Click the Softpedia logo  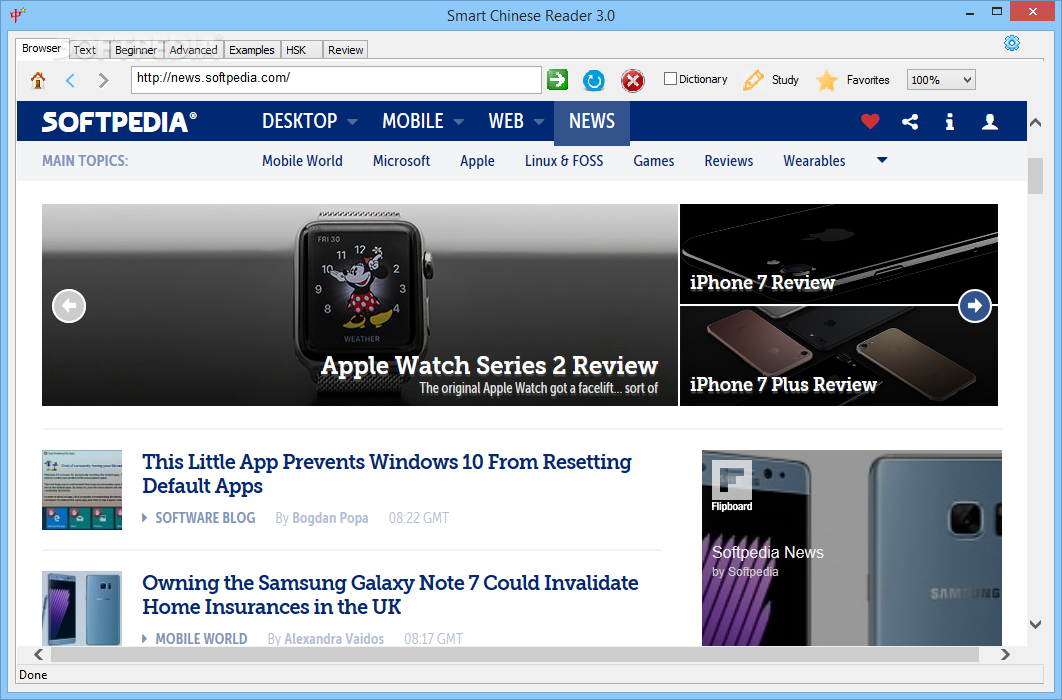tap(119, 122)
